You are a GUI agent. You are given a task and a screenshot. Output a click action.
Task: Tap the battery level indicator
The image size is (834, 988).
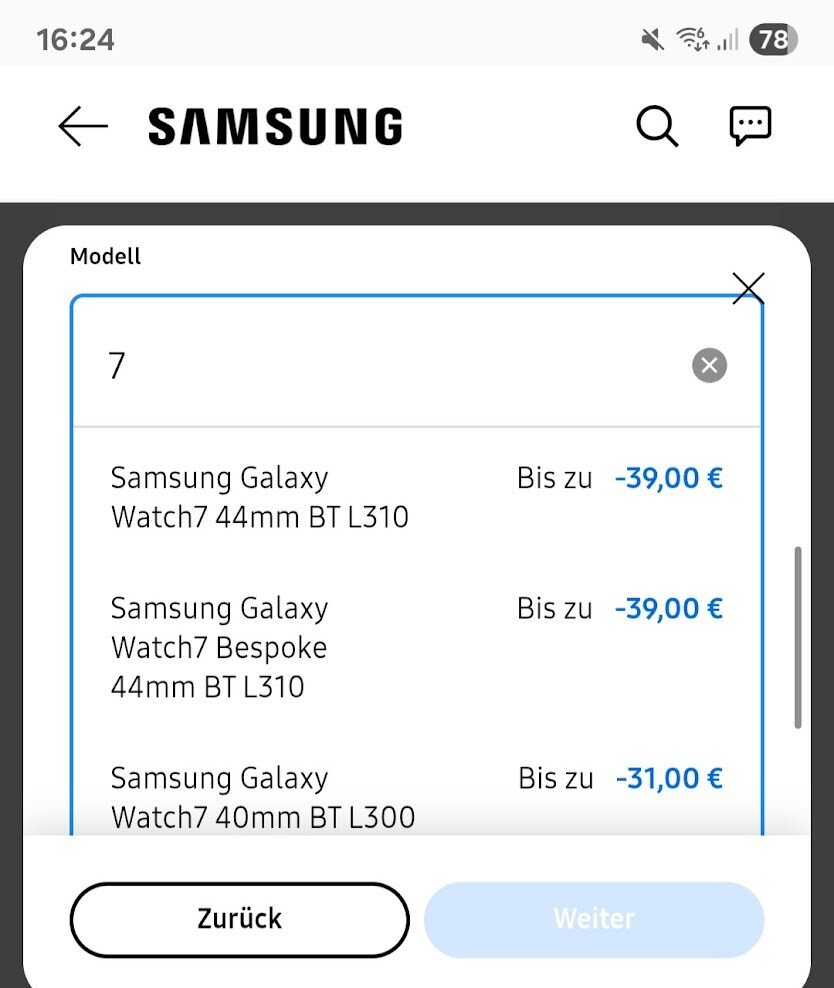773,40
